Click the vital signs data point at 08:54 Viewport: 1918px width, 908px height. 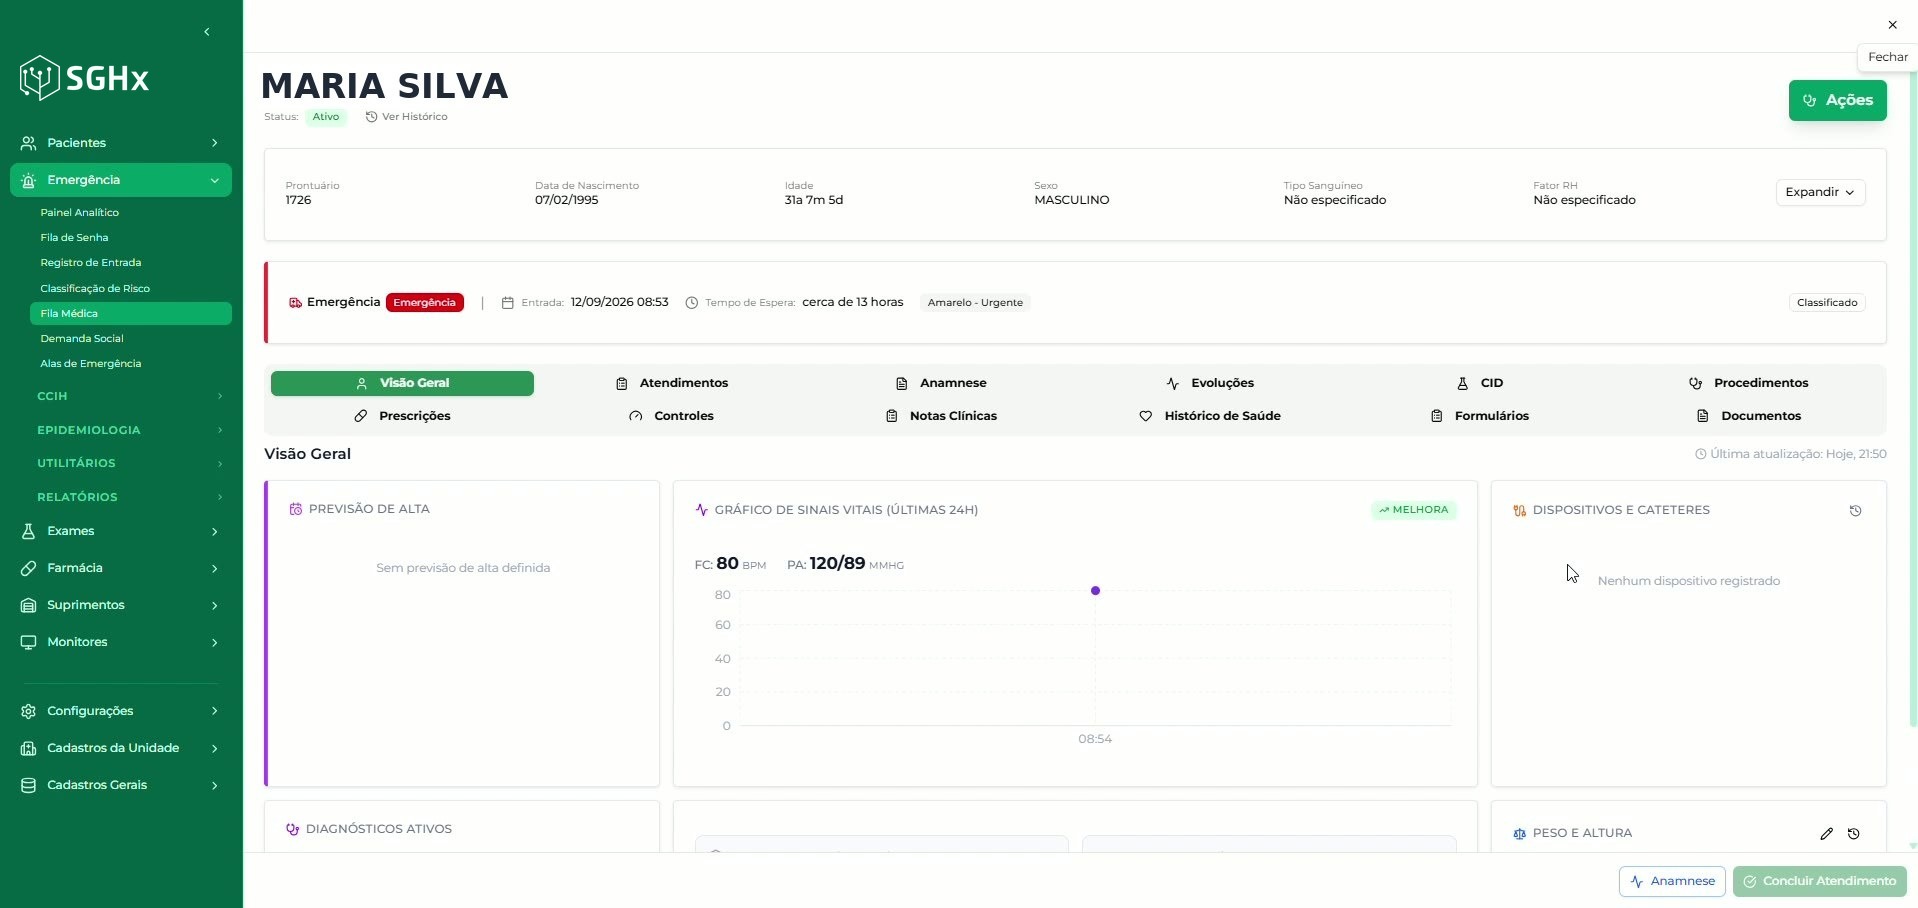point(1095,591)
